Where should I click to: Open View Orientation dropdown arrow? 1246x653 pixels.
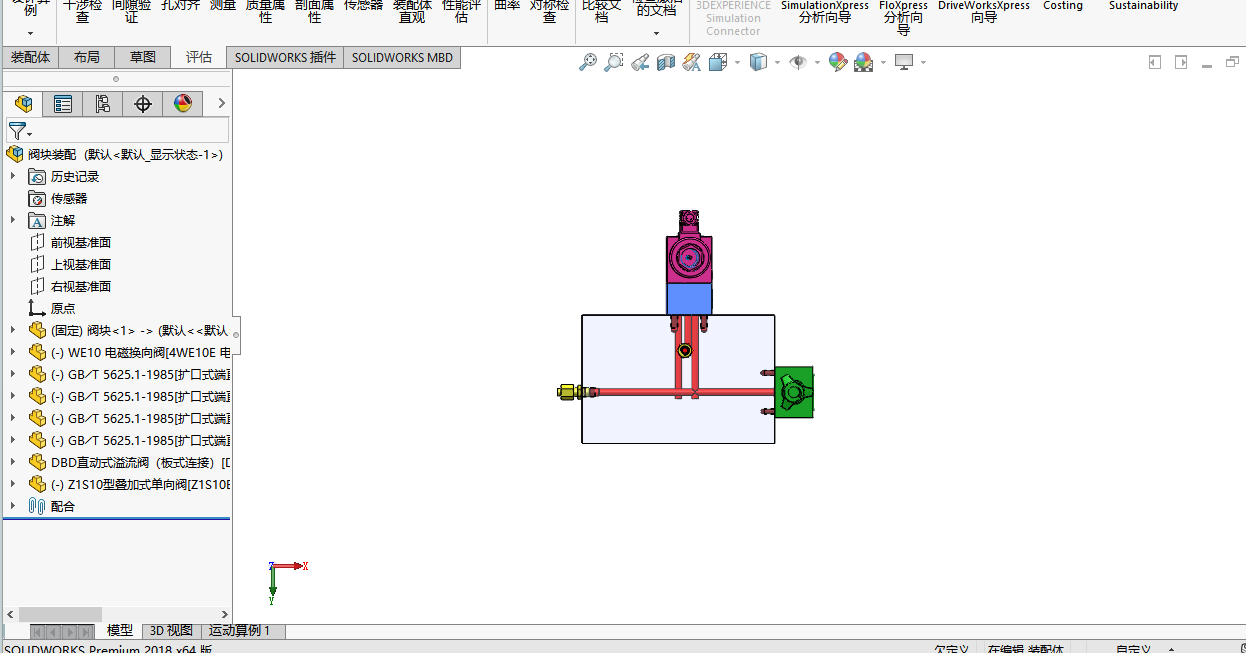[x=737, y=62]
